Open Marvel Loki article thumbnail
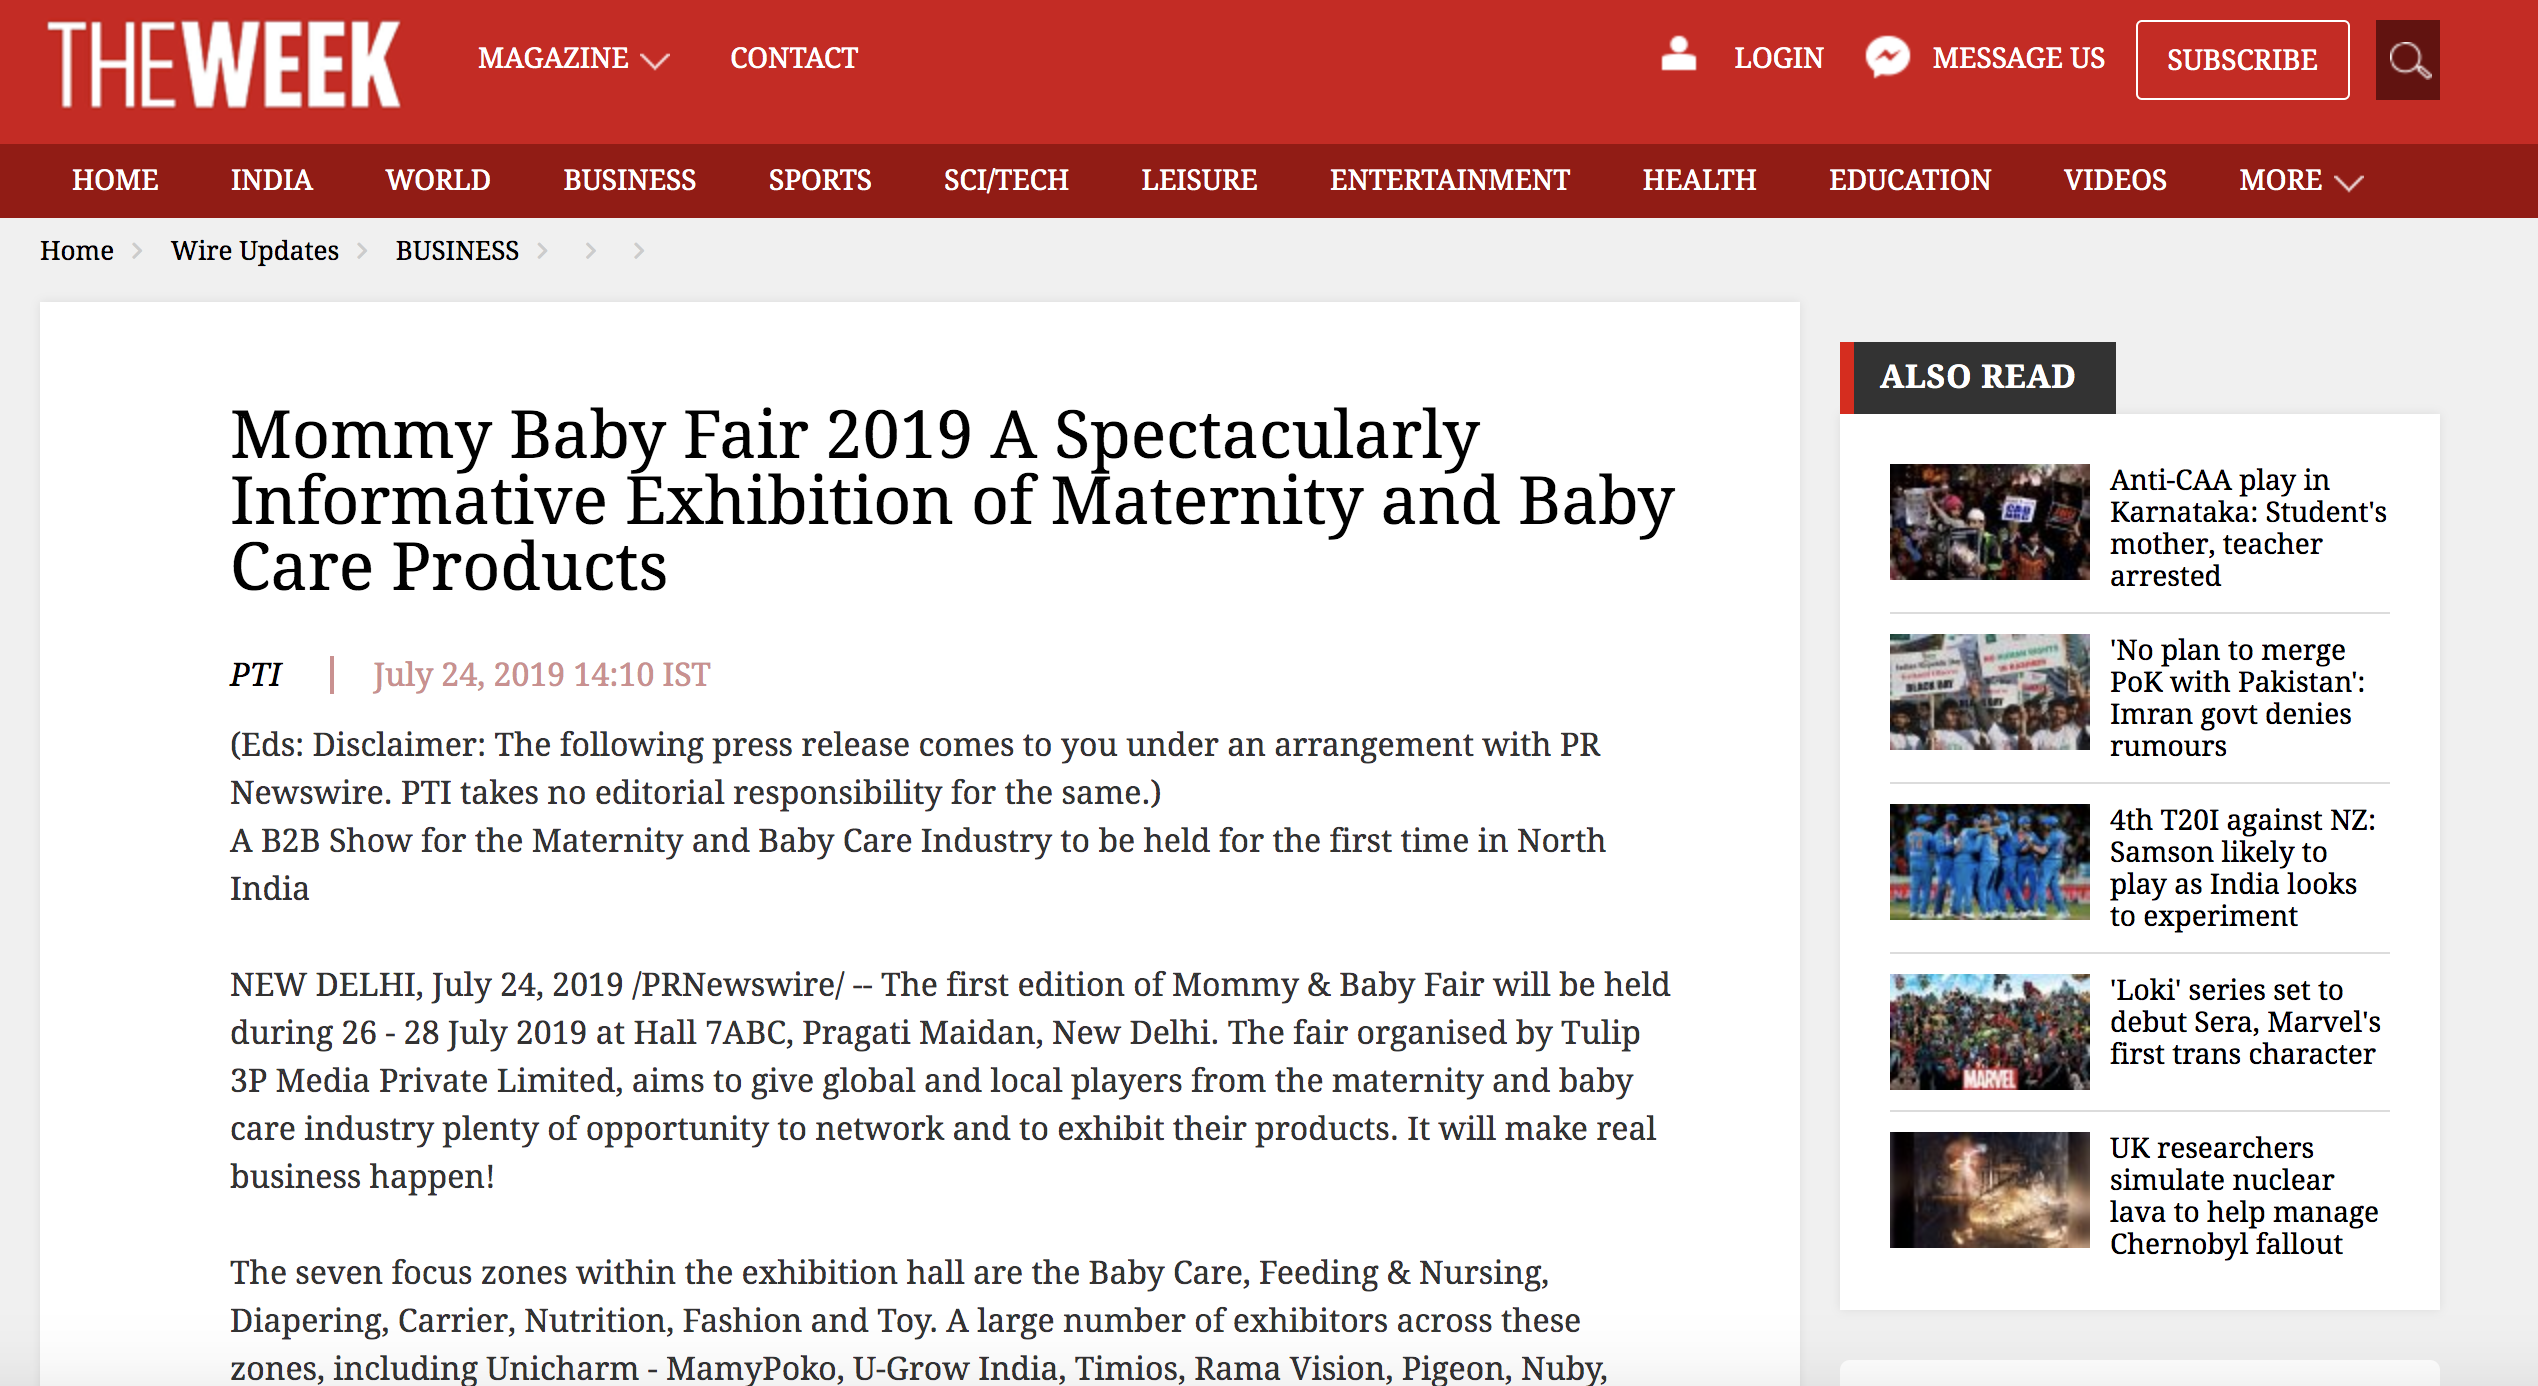Screen dimensions: 2538x1386 pyautogui.click(x=1989, y=1031)
